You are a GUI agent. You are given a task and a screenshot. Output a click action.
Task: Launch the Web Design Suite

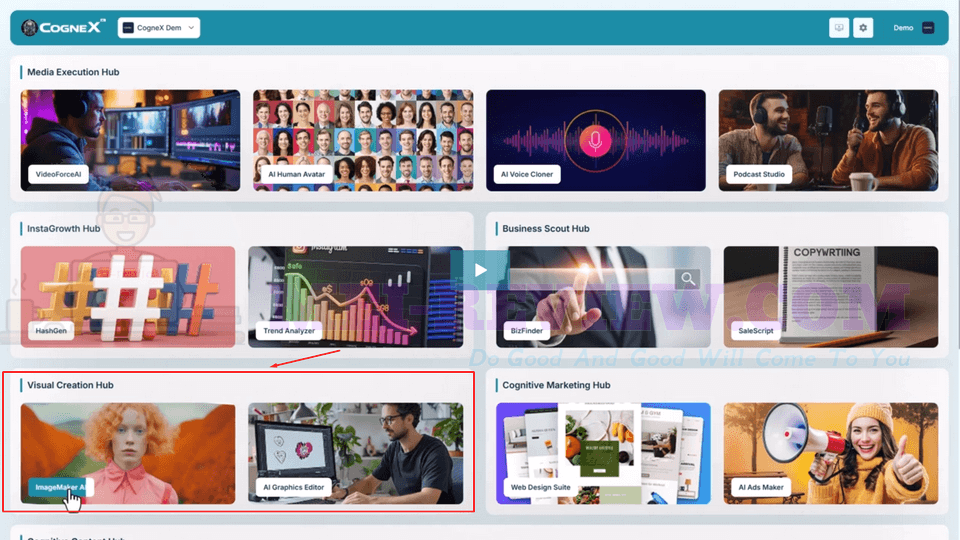(x=603, y=454)
